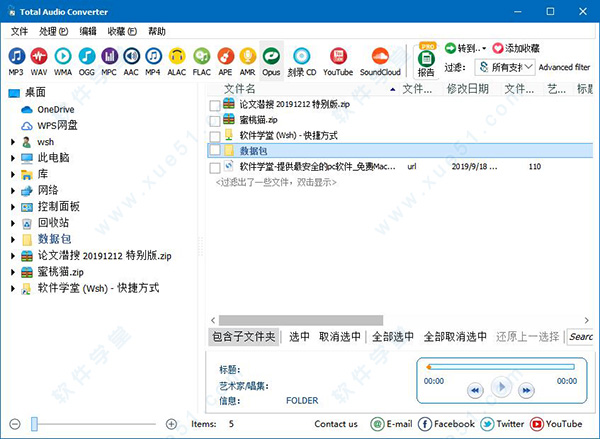Click the 选中 button
600x439 pixels.
[x=299, y=337]
